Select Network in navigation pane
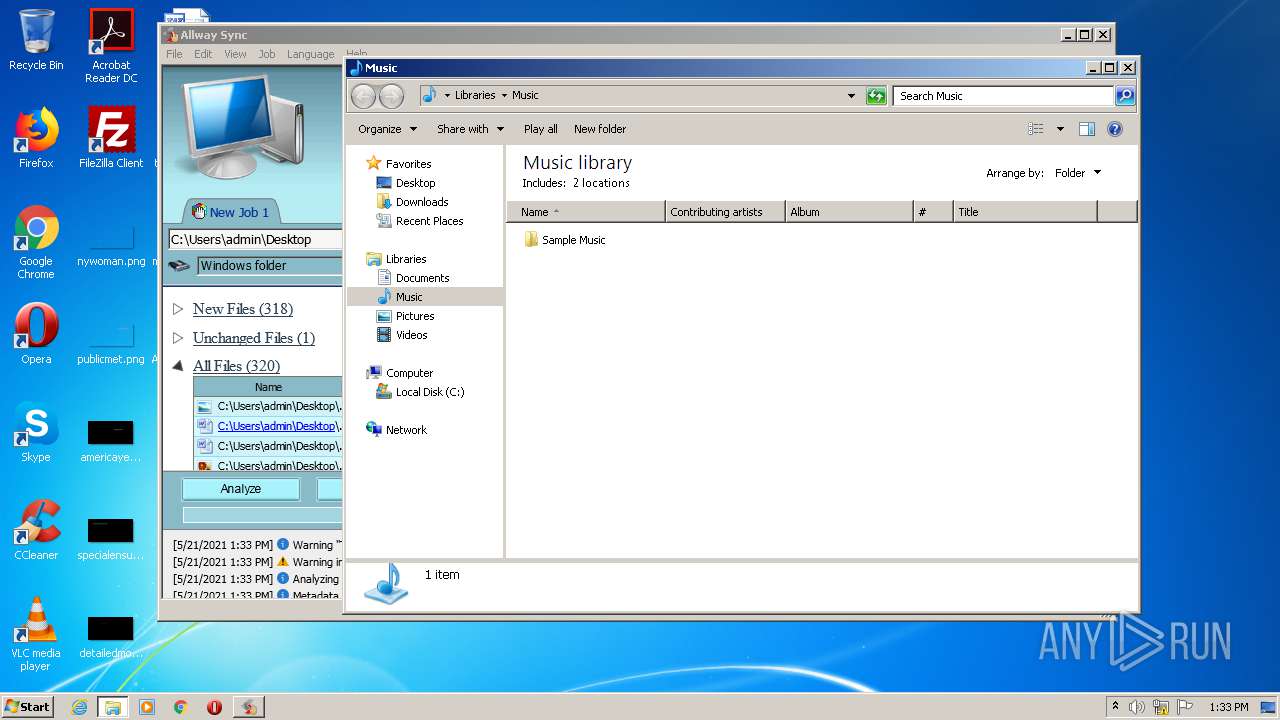 (x=397, y=430)
